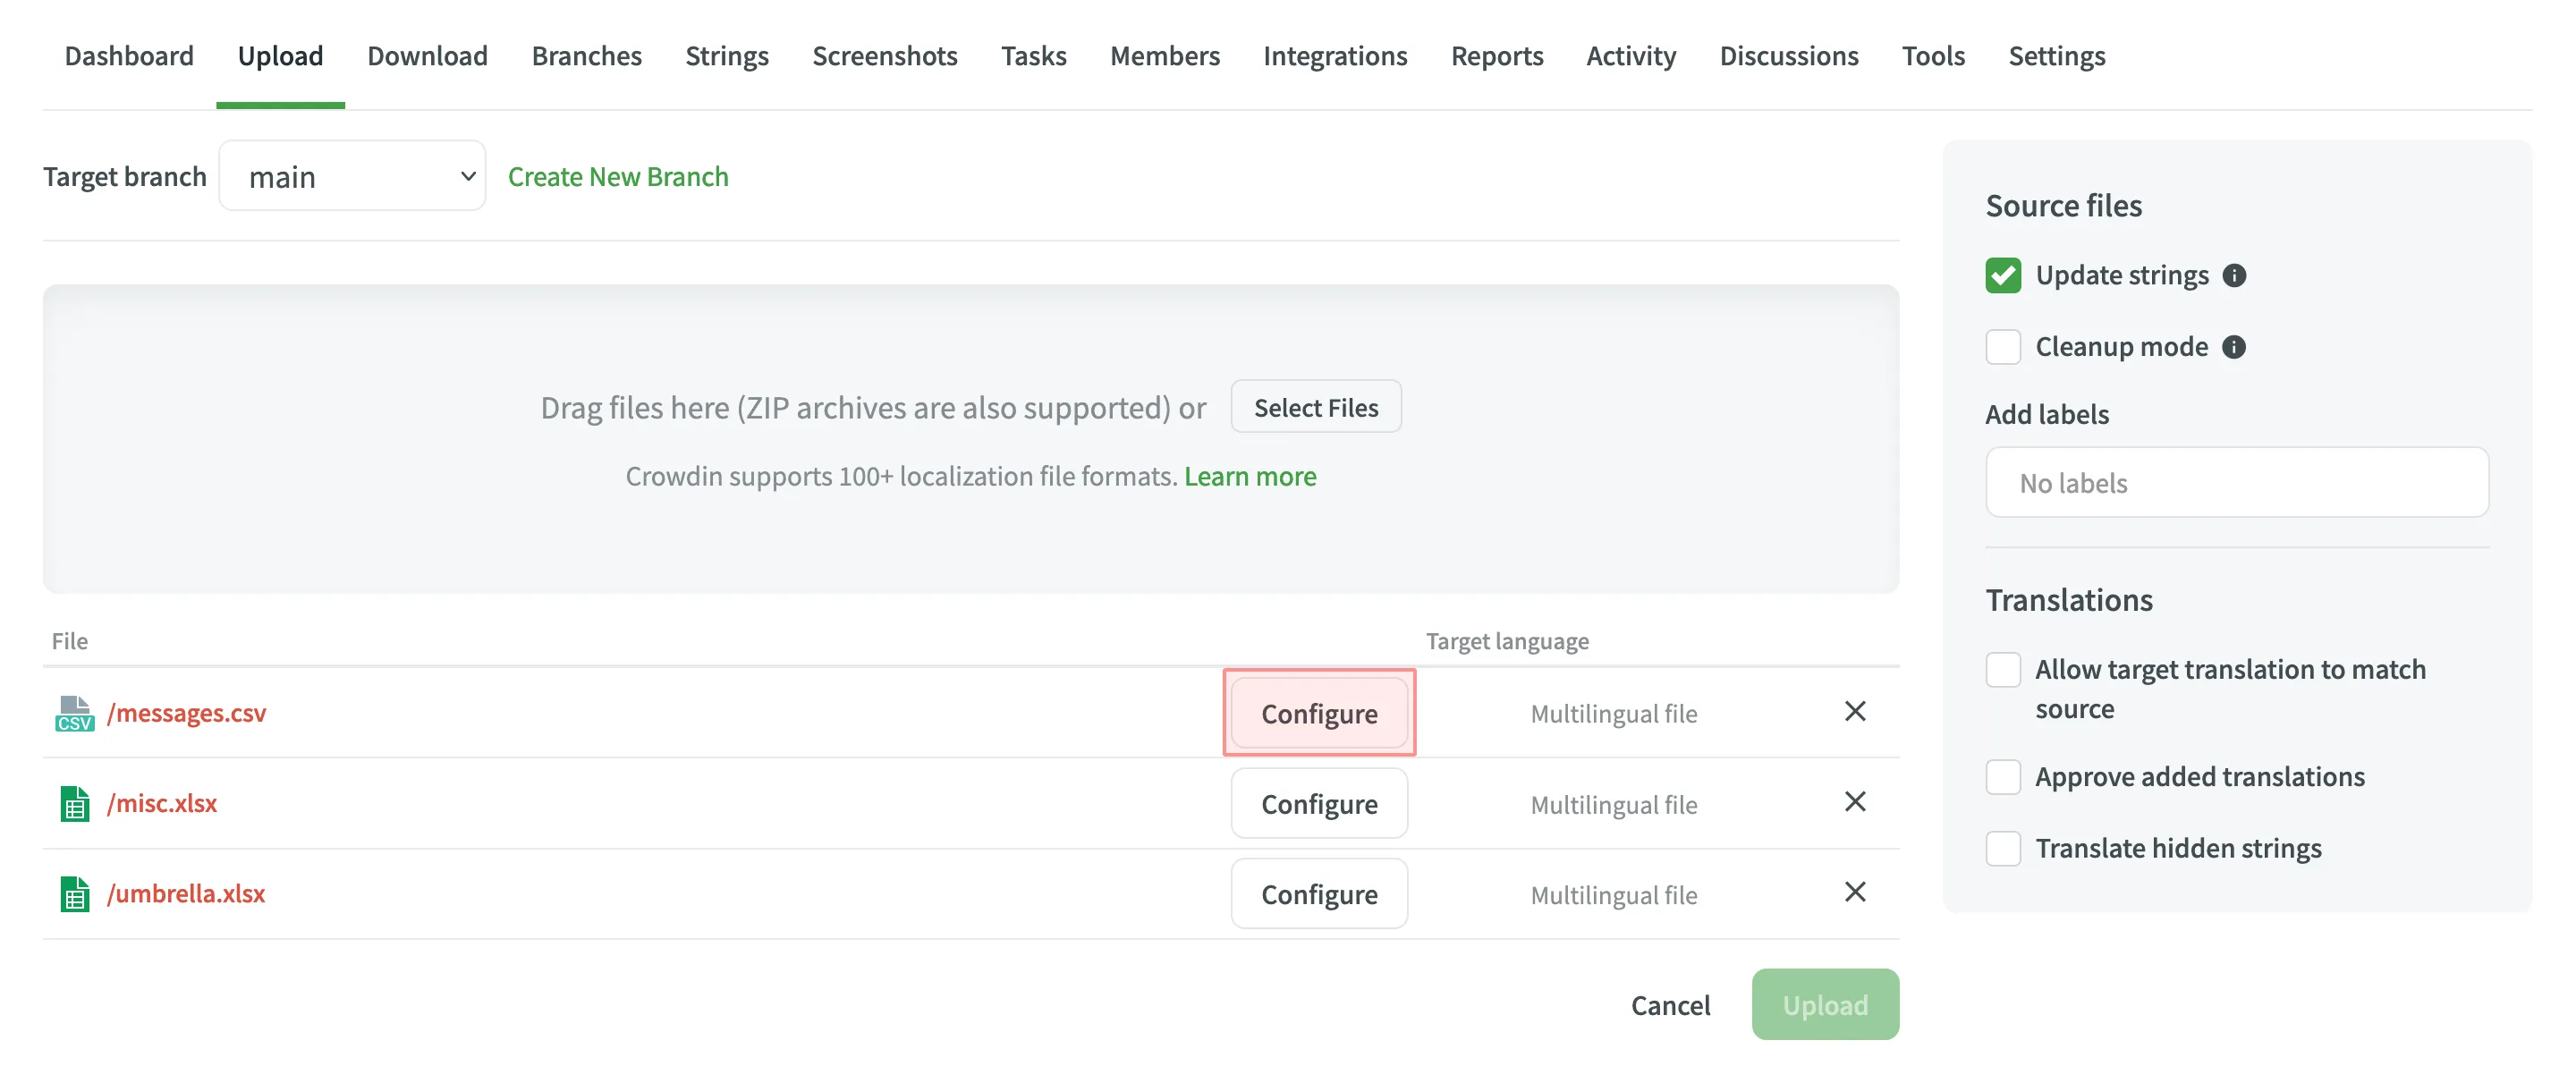
Task: Open the Update strings info tooltip
Action: [2236, 275]
